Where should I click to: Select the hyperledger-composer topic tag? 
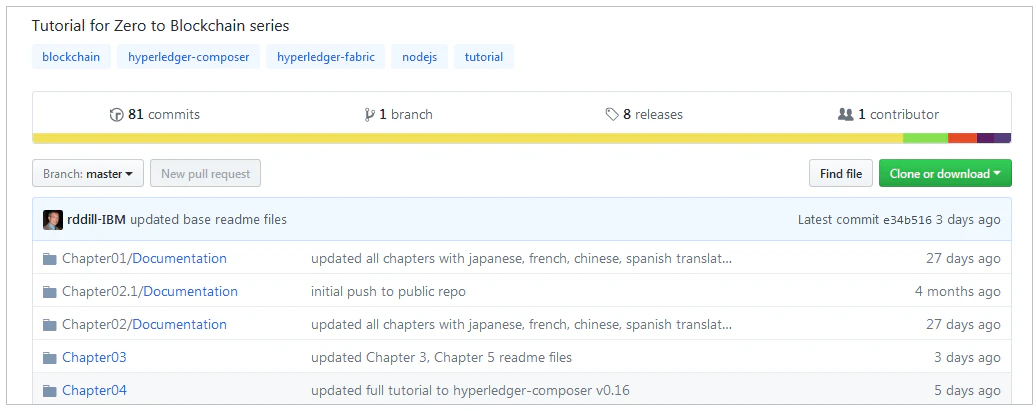click(x=189, y=57)
